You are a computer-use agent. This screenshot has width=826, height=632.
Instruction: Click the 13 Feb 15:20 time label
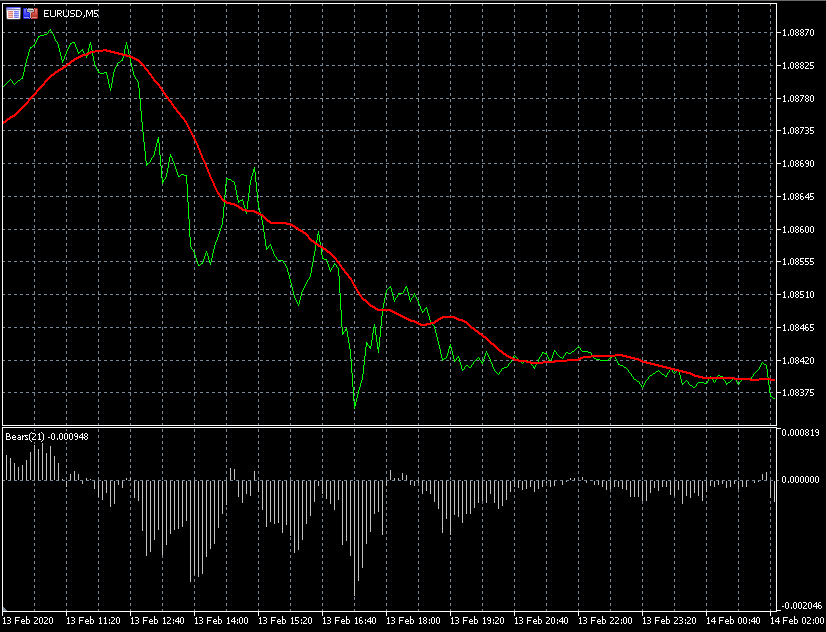click(x=285, y=621)
